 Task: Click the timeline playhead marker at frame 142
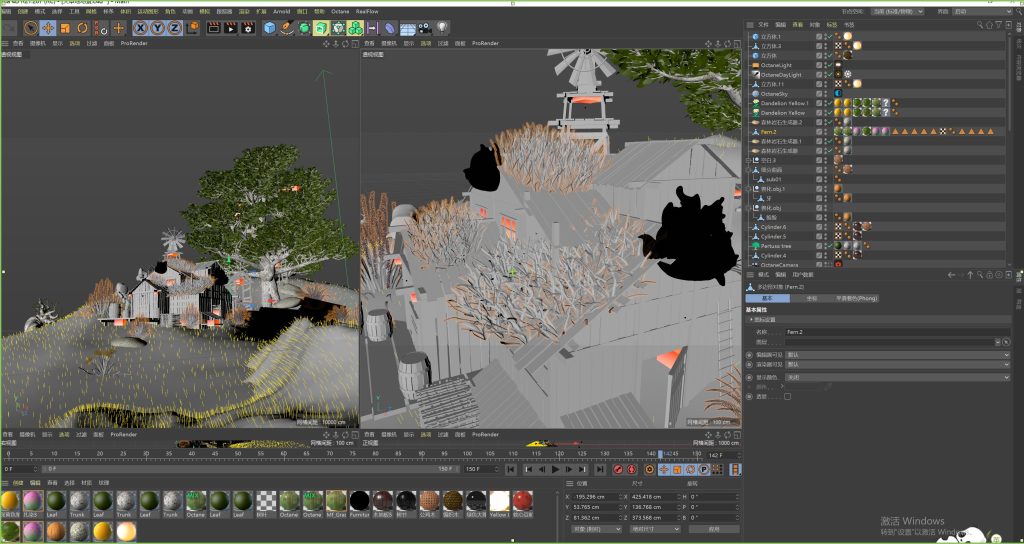(660, 453)
